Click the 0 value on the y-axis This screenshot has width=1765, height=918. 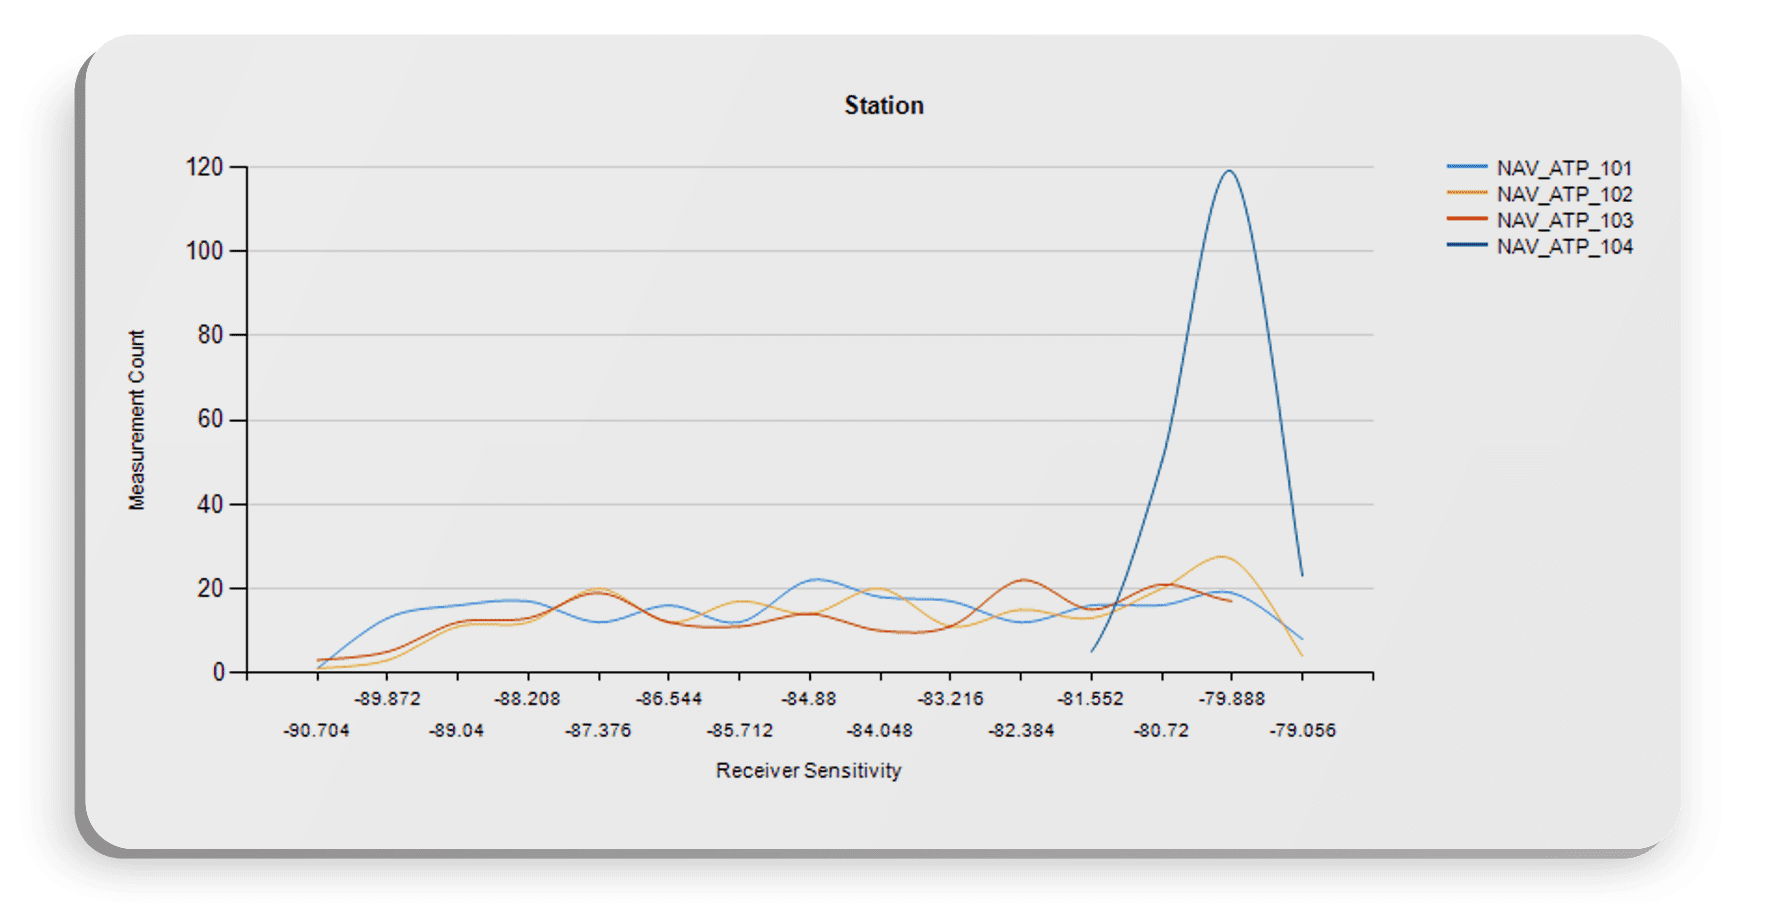click(218, 672)
